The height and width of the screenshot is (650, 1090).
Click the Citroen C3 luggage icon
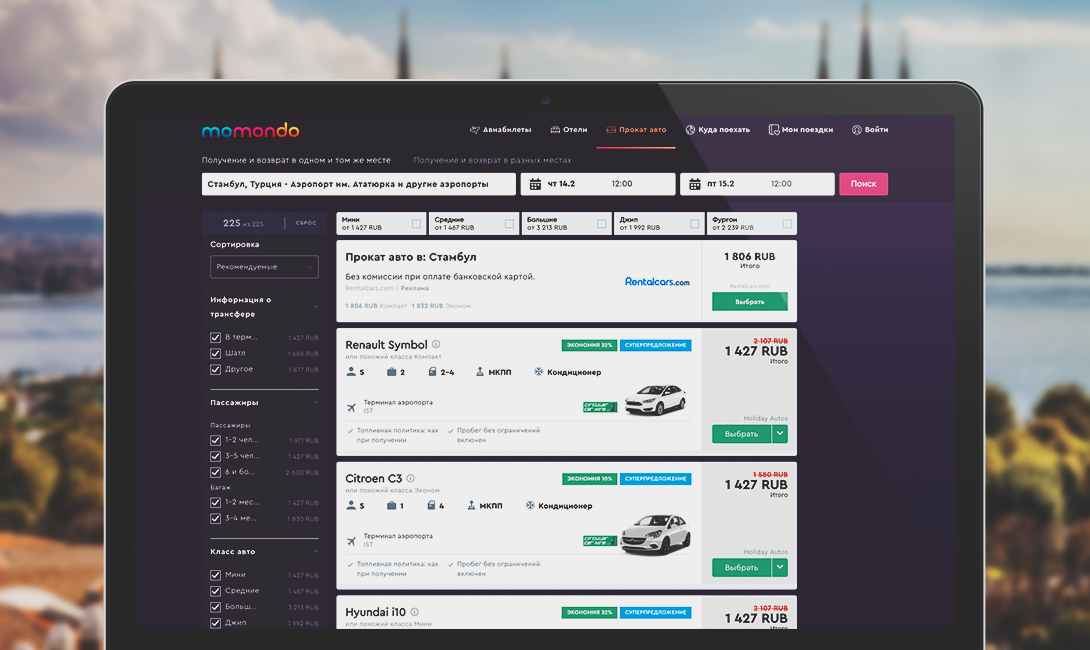tap(391, 505)
